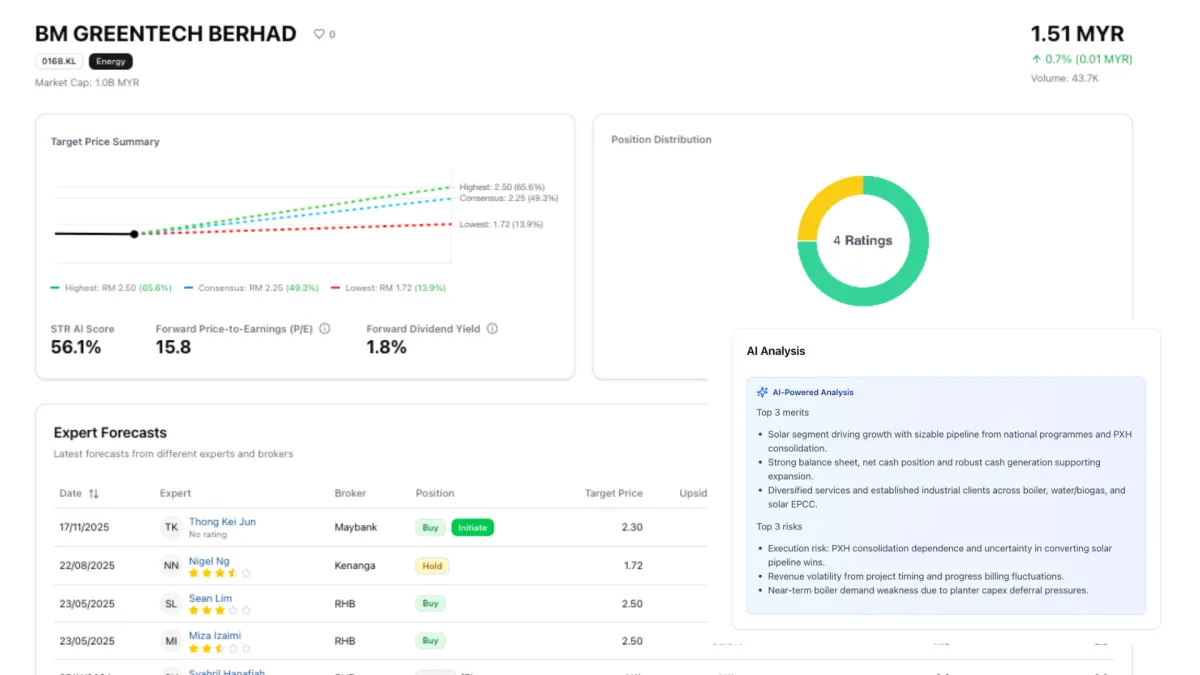Sort forecasts by the Date sort arrows
Image resolution: width=1200 pixels, height=675 pixels.
coord(94,493)
